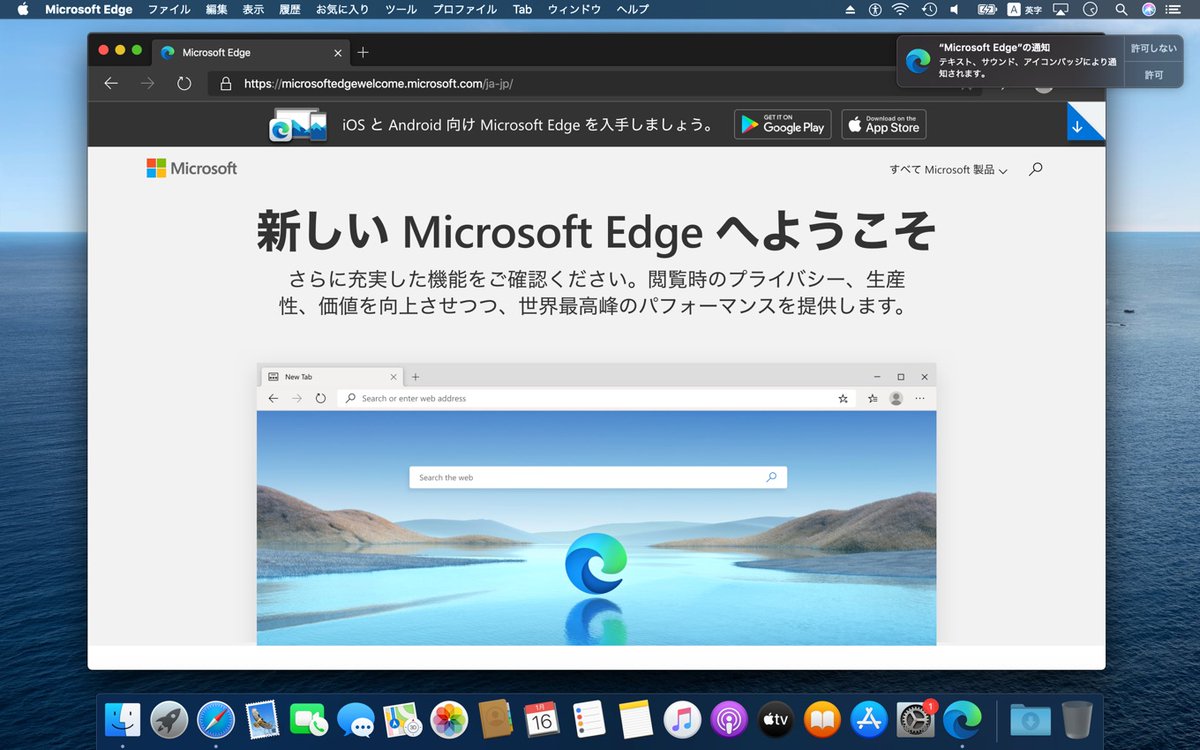
Task: Click the lock icon in address bar
Action: pos(226,84)
